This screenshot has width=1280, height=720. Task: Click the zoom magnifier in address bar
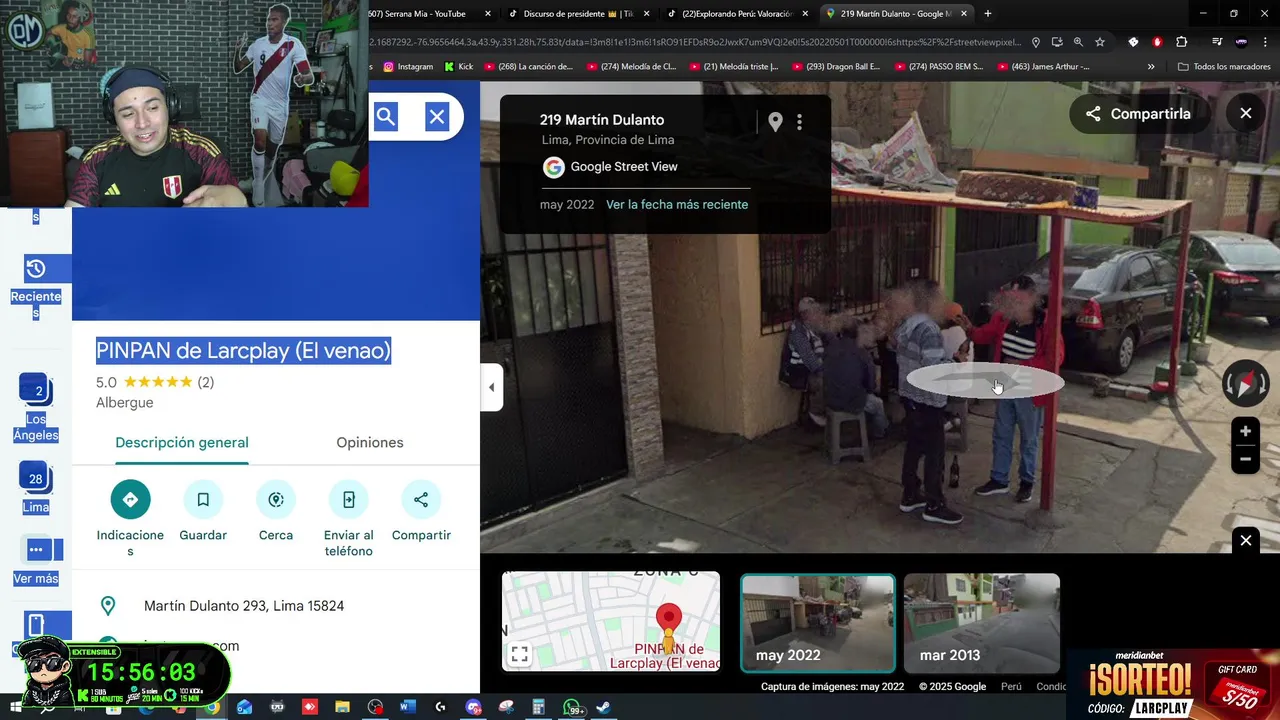pyautogui.click(x=1078, y=42)
